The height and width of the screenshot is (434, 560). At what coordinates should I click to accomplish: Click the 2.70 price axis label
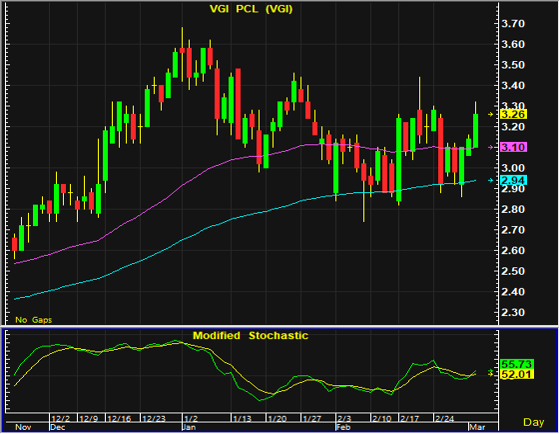pyautogui.click(x=513, y=230)
